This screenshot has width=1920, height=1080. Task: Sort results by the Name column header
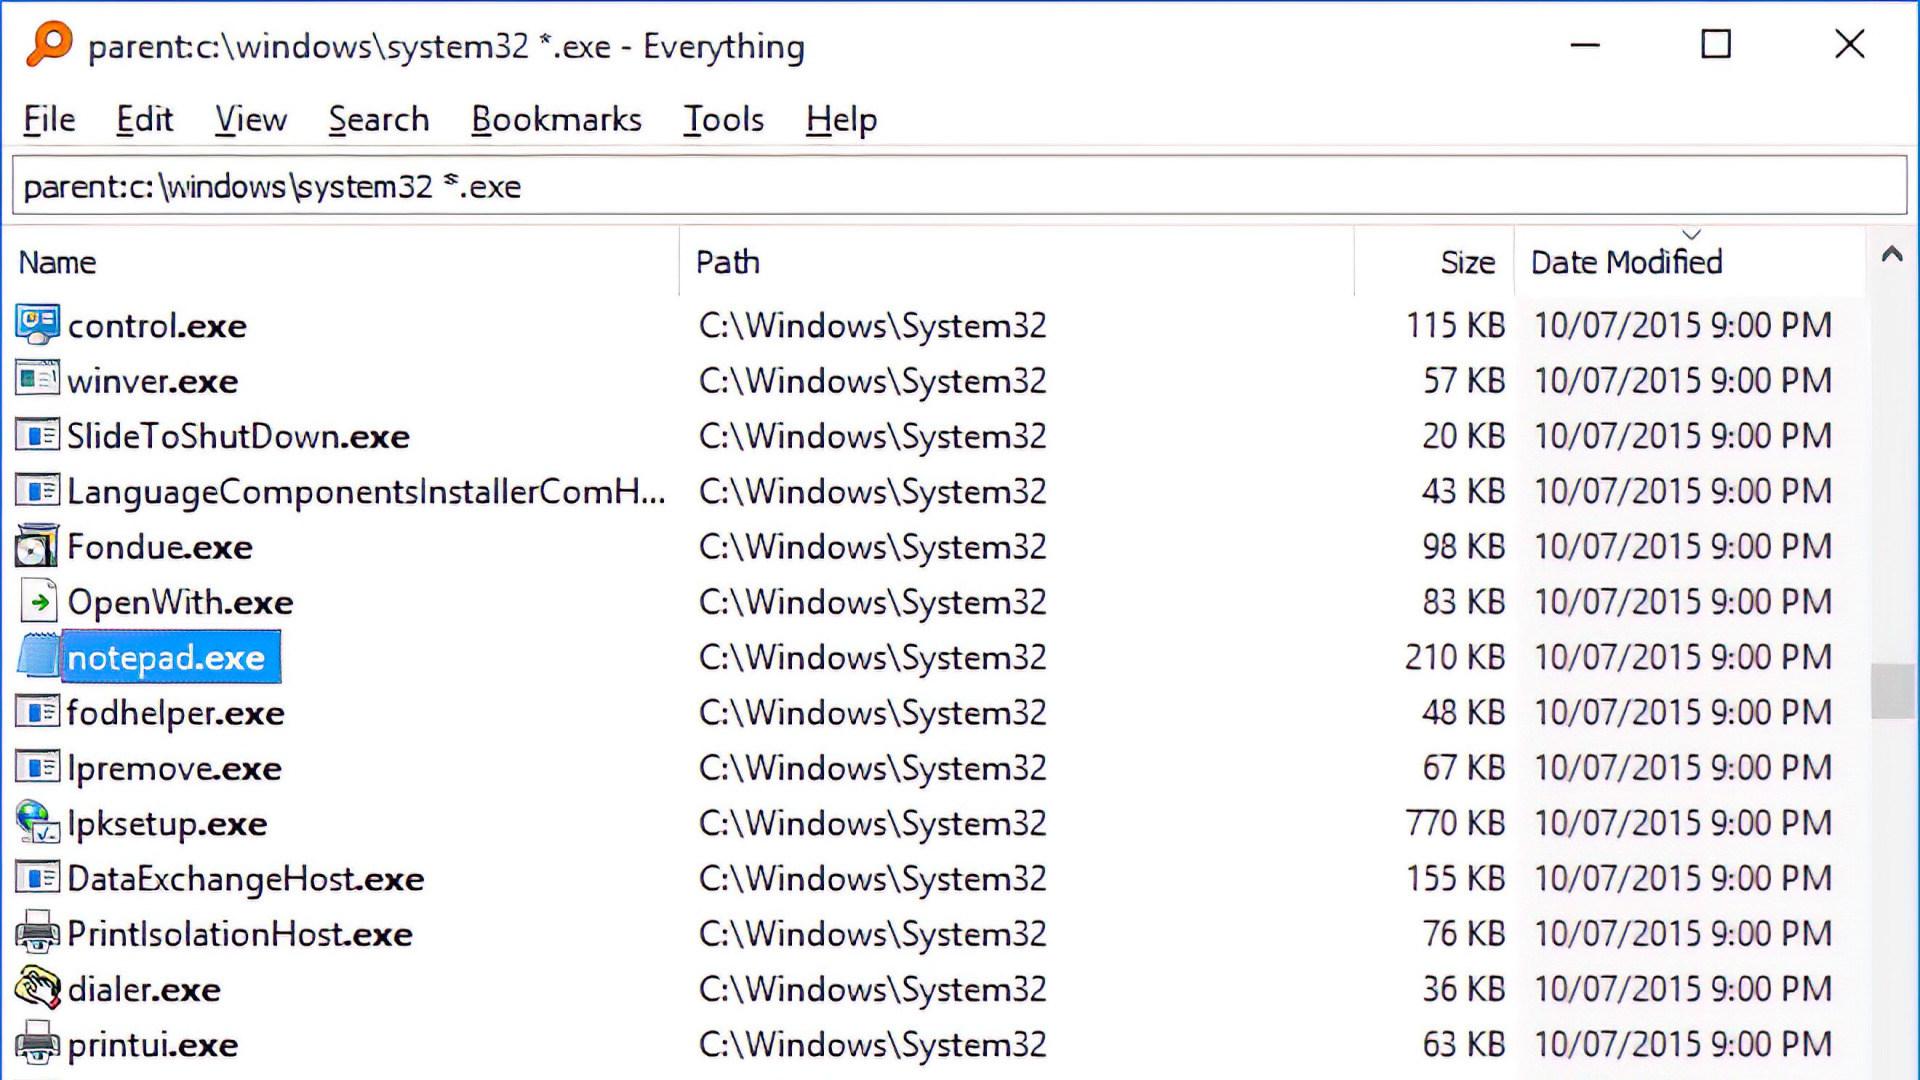340,262
